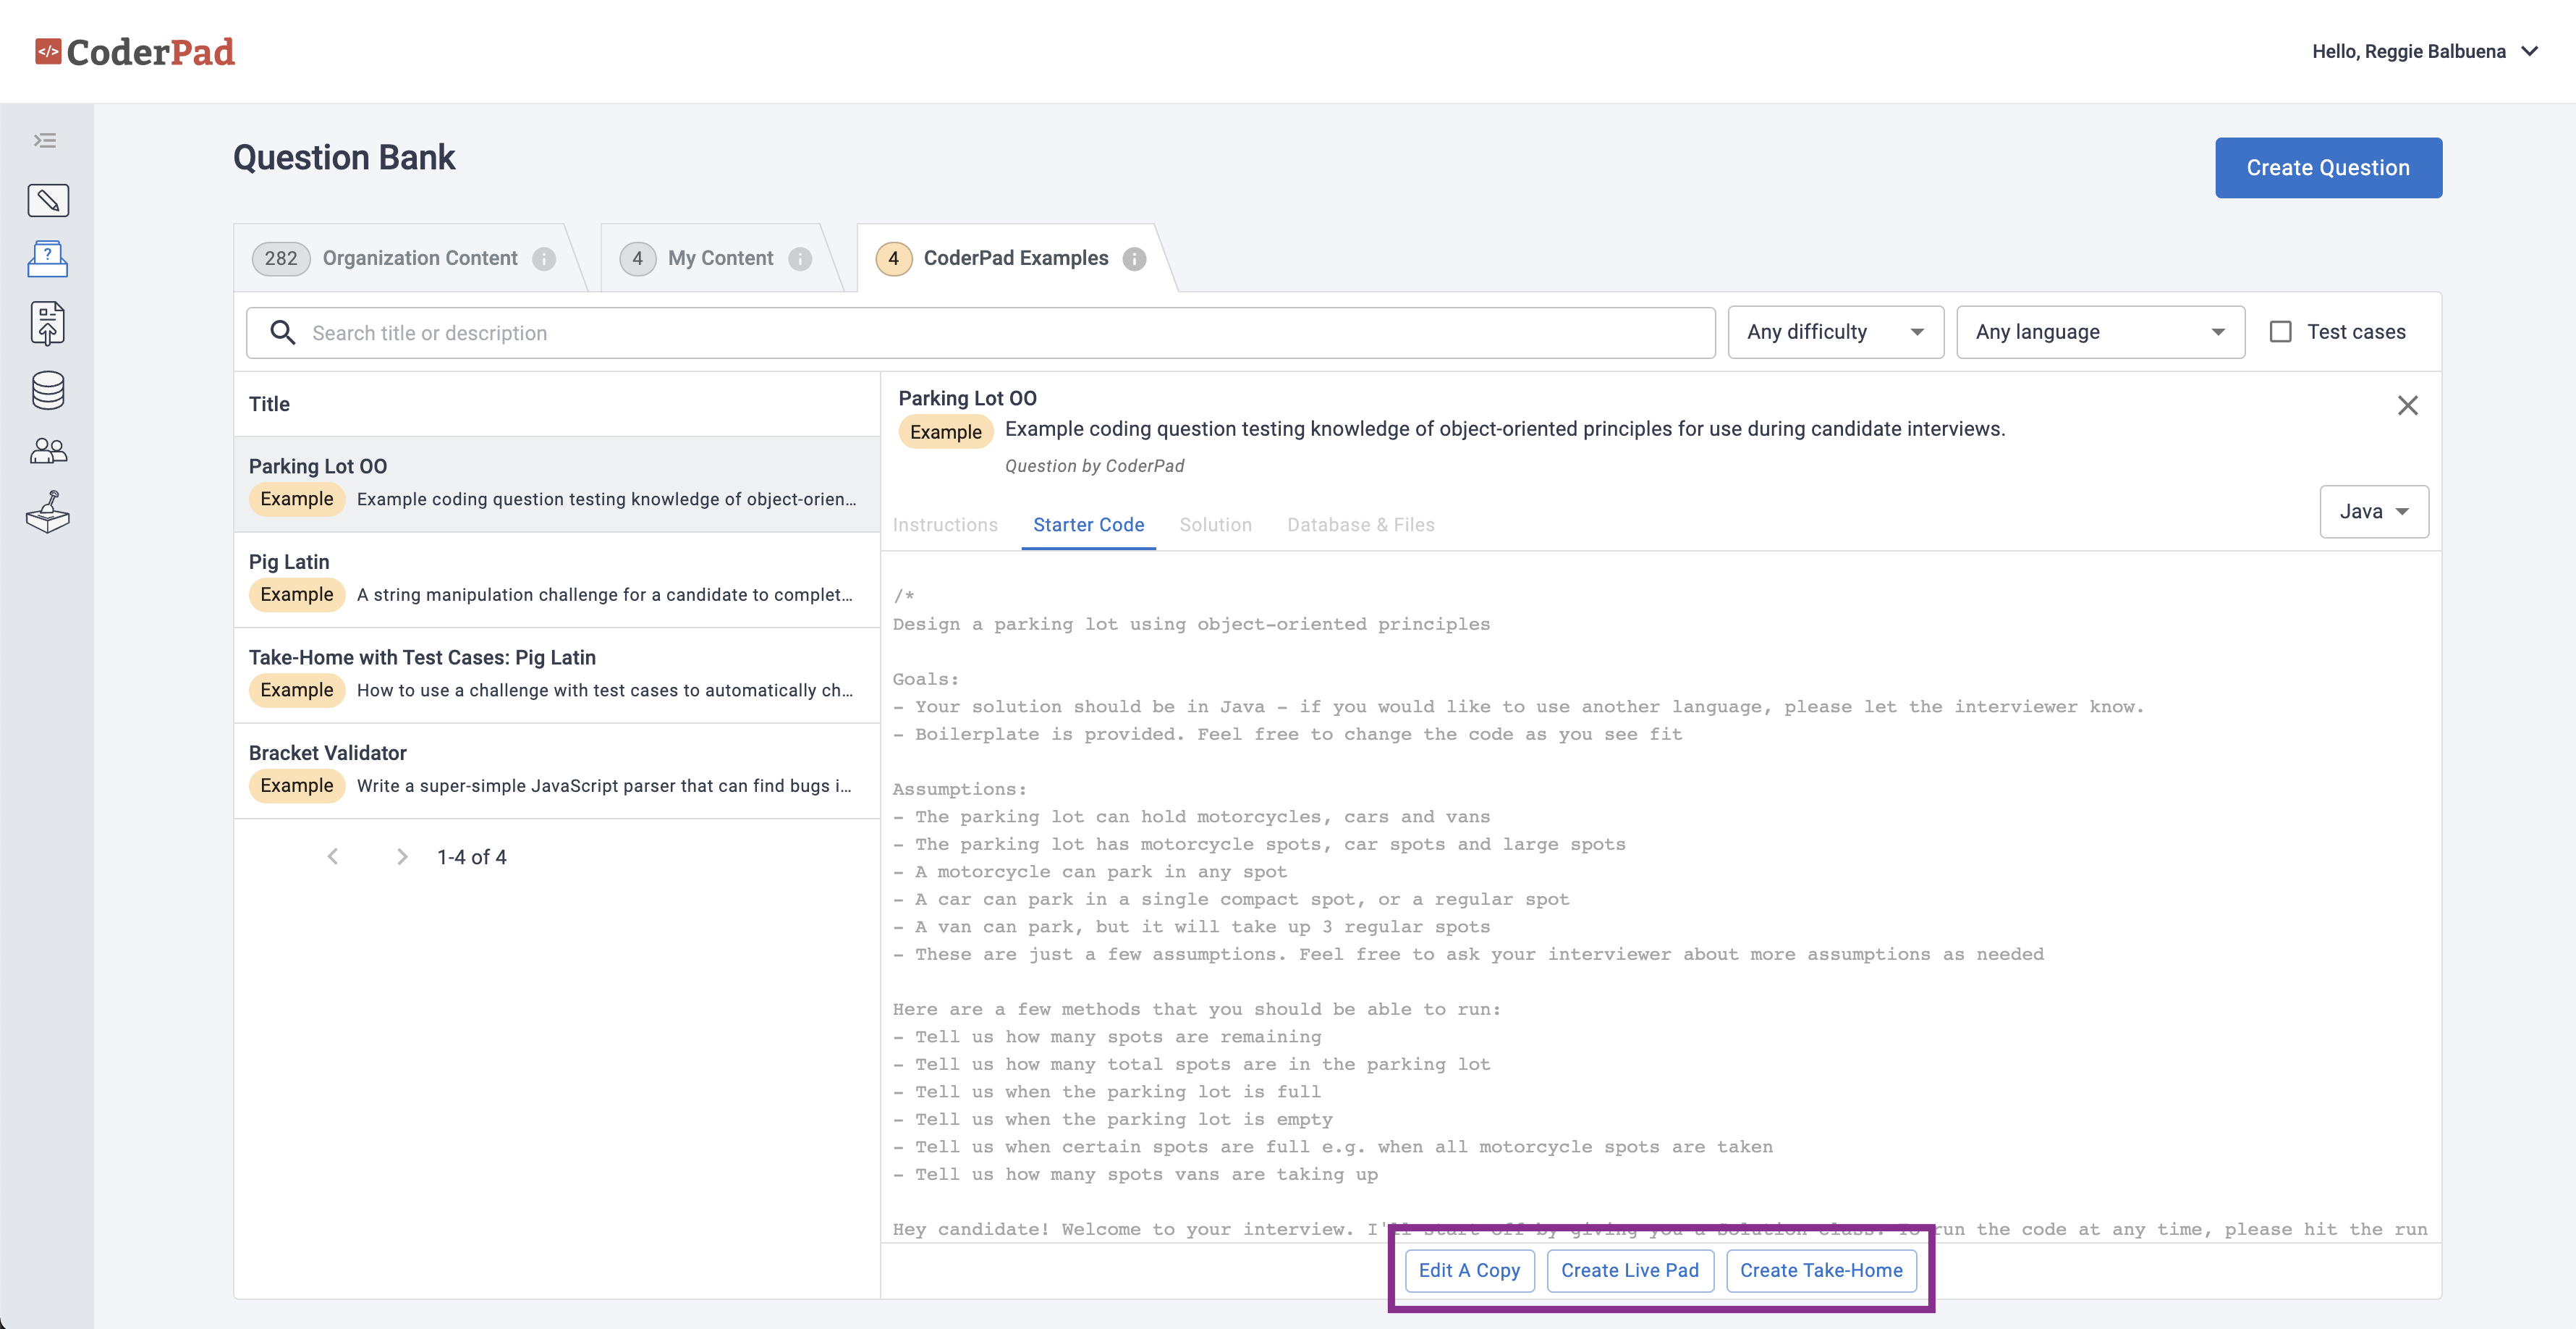2576x1329 pixels.
Task: Enable the Test cases checkbox
Action: 2280,332
